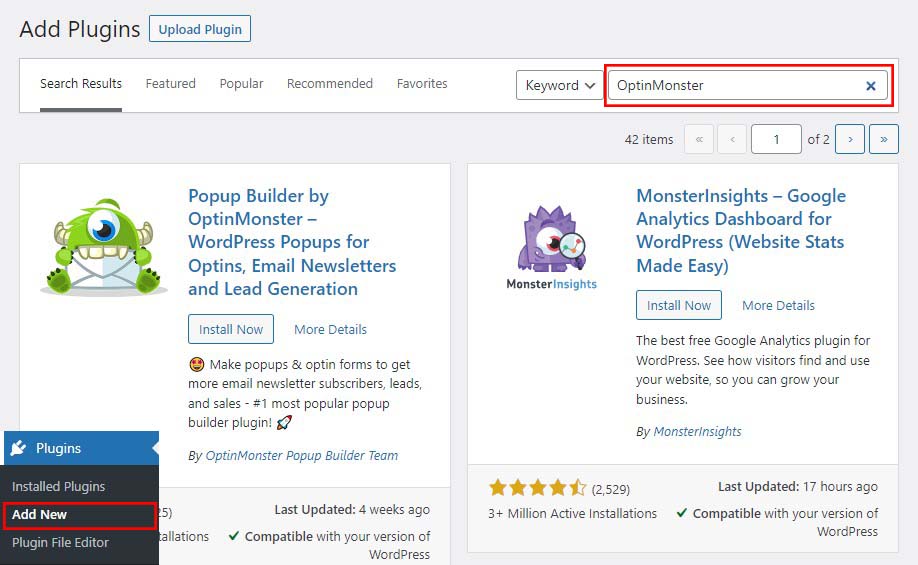
Task: Click the current page number field
Action: click(x=776, y=139)
